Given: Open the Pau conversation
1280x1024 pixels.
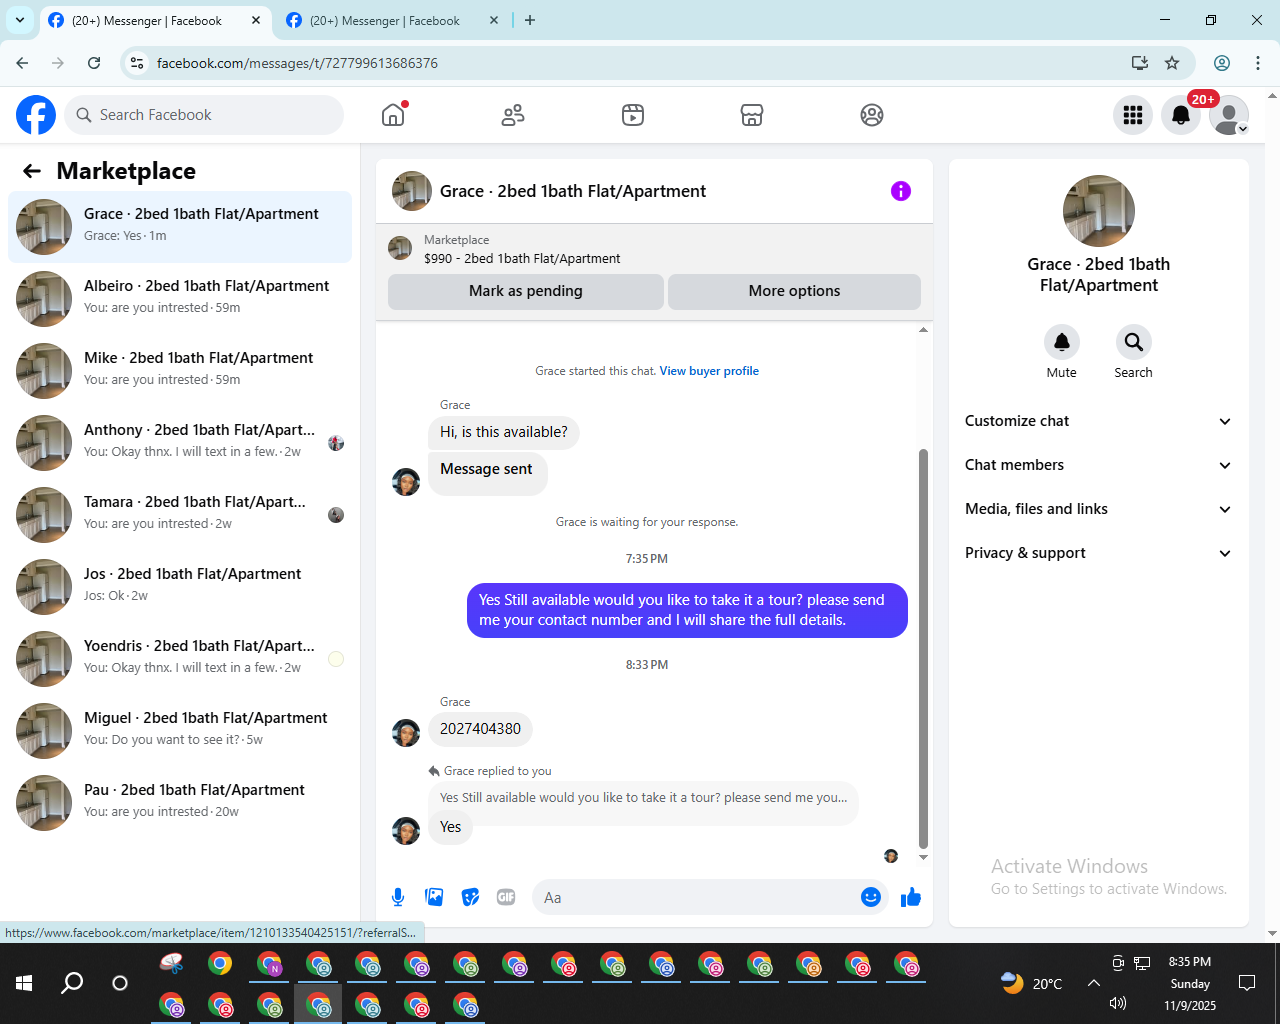Looking at the screenshot, I should click(x=180, y=803).
